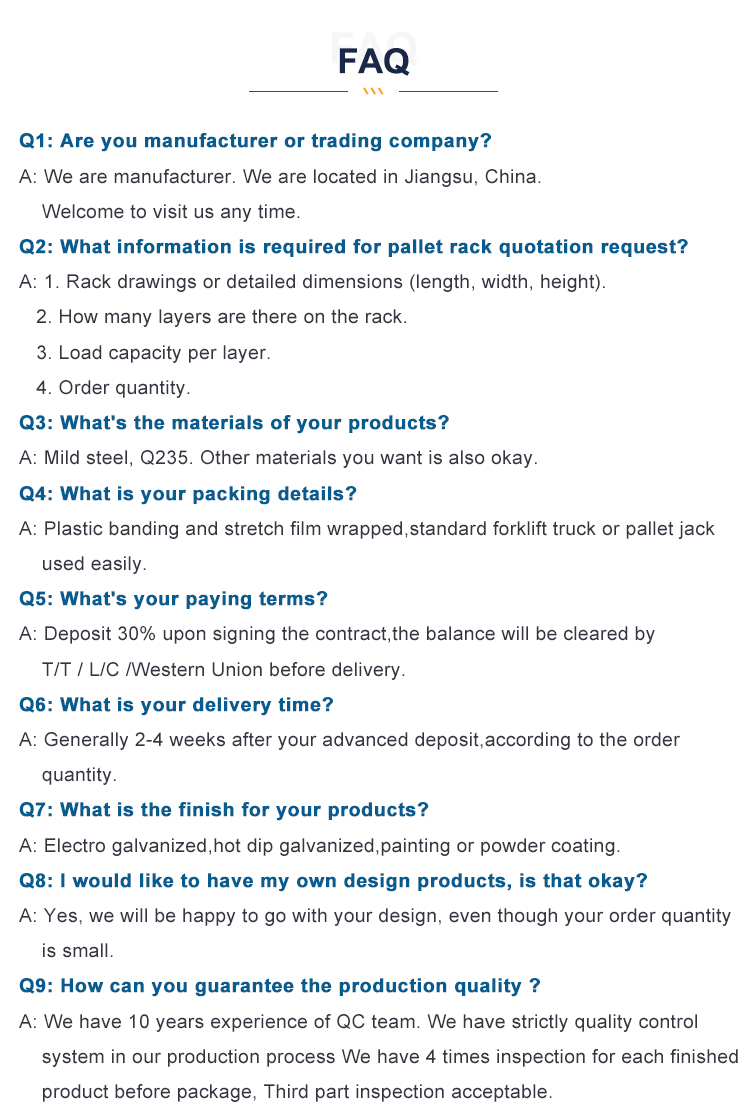This screenshot has width=750, height=1113.
Task: Click the answer mentioning Jiangsu, China
Action: [280, 177]
